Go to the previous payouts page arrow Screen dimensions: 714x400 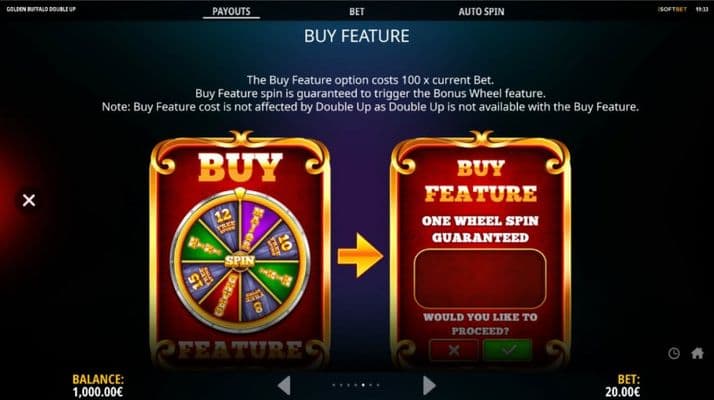coord(284,385)
